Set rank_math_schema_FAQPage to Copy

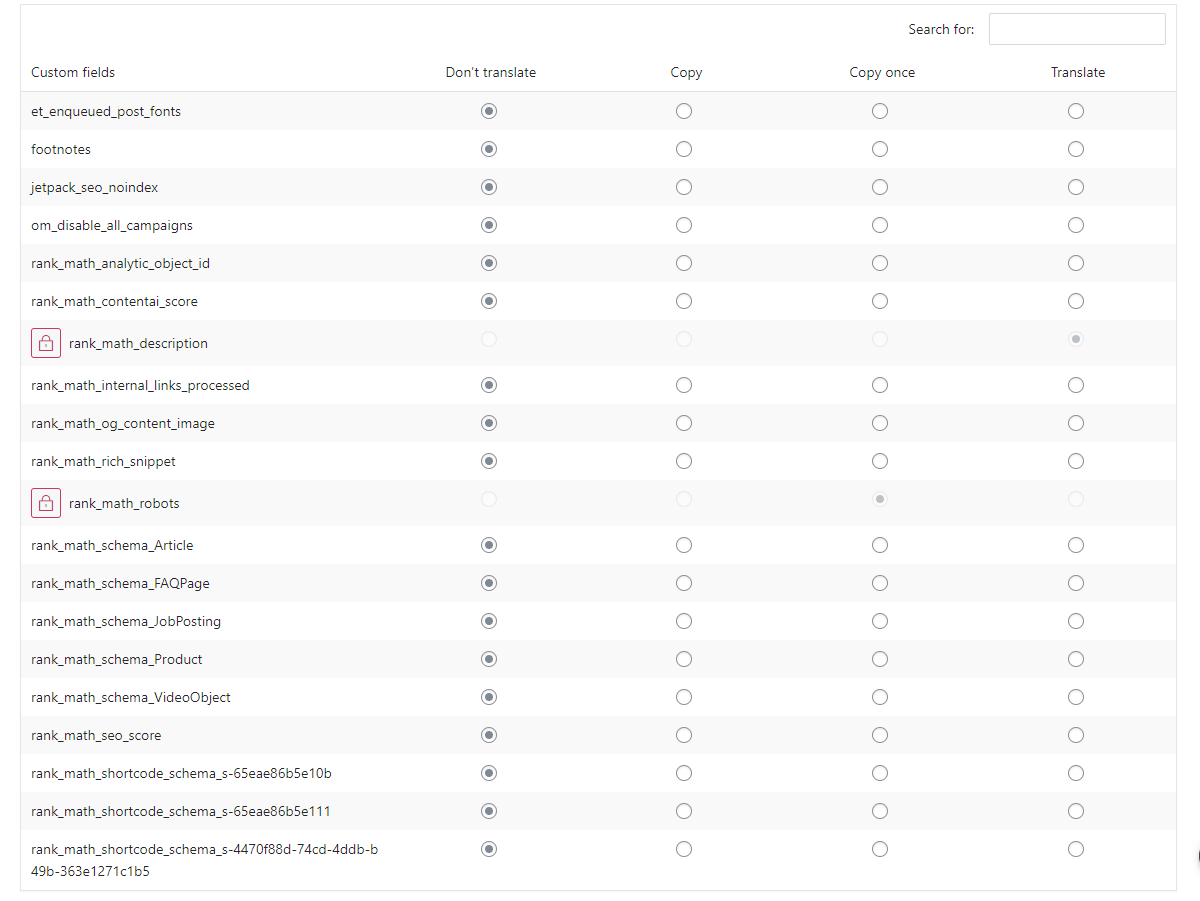(x=684, y=583)
